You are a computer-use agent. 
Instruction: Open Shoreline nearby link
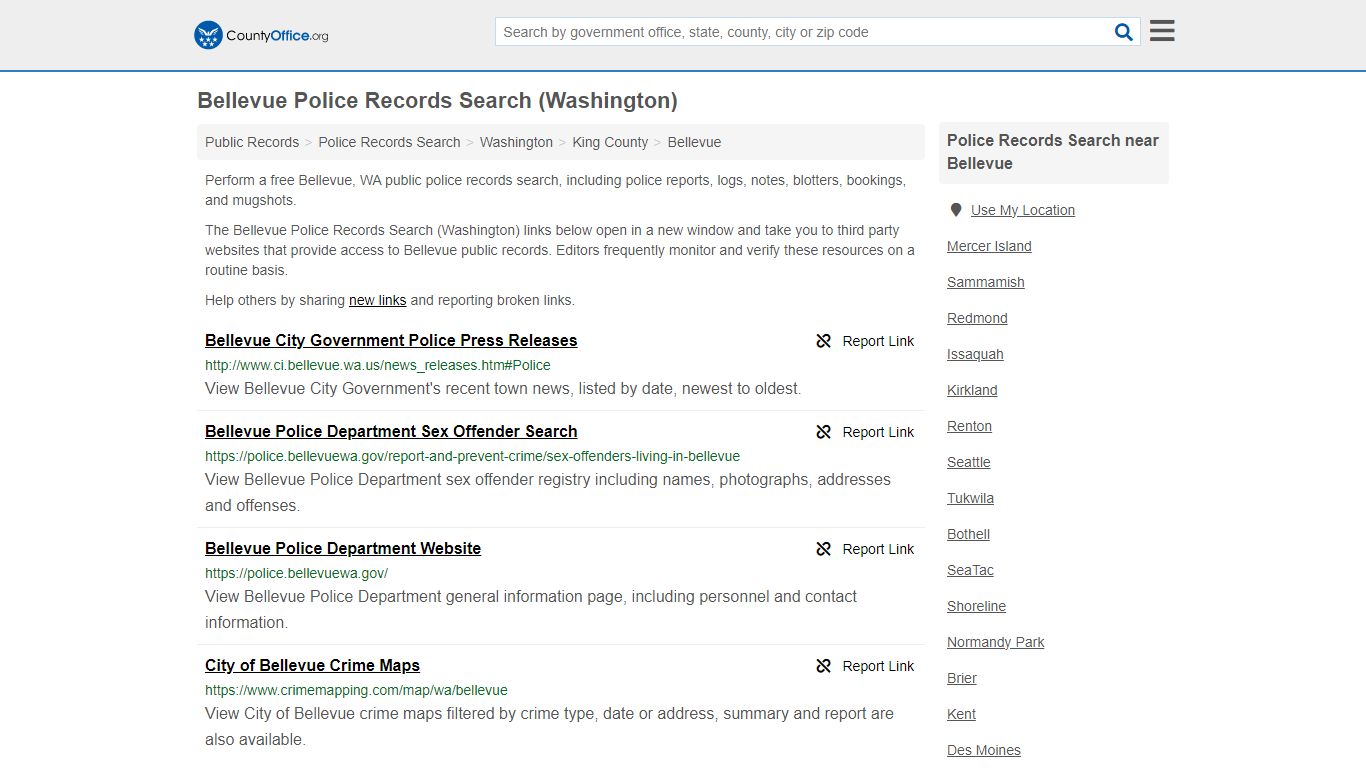click(976, 606)
